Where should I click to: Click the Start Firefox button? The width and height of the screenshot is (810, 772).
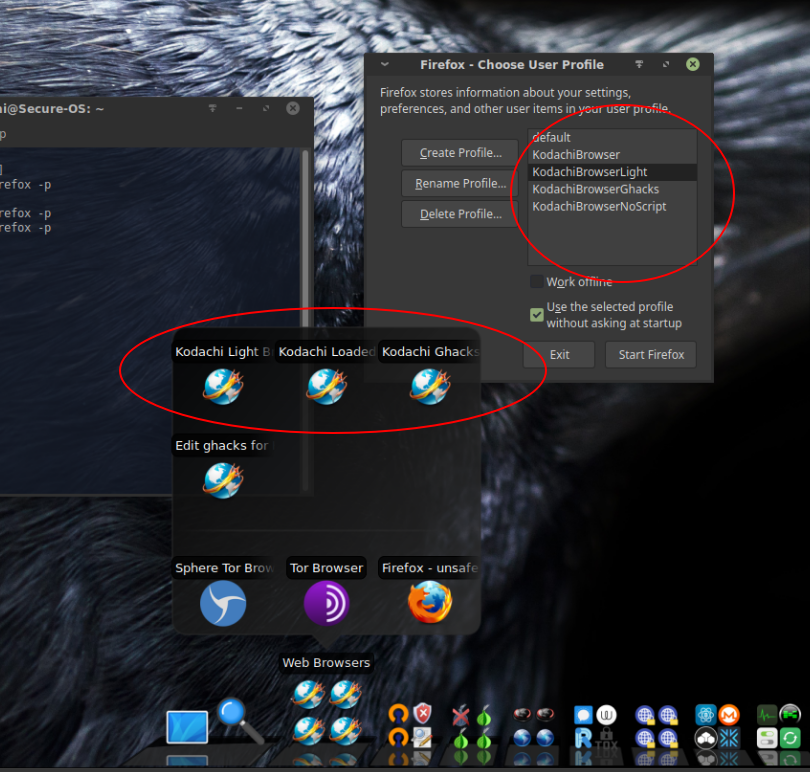point(650,355)
